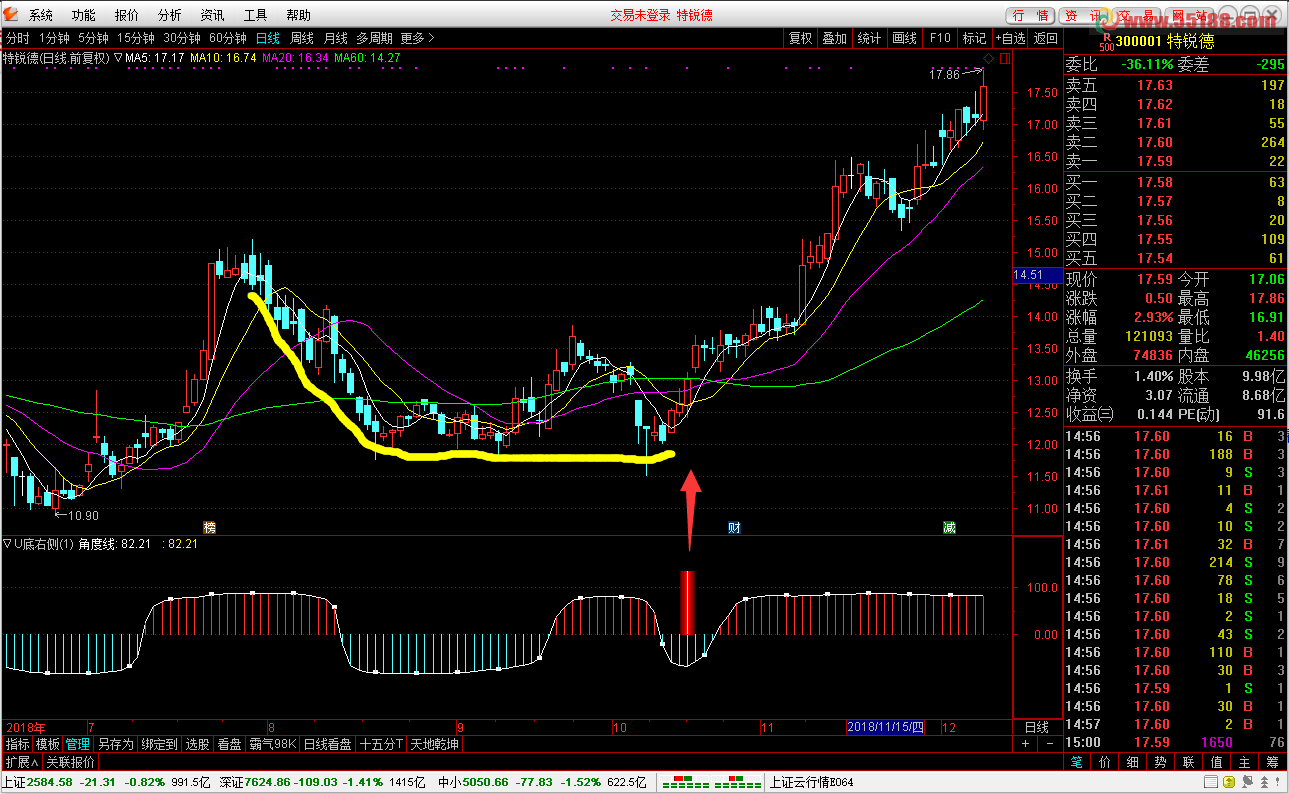This screenshot has height=794, width=1289.
Task: Select the 60分钟 period
Action: [x=227, y=38]
